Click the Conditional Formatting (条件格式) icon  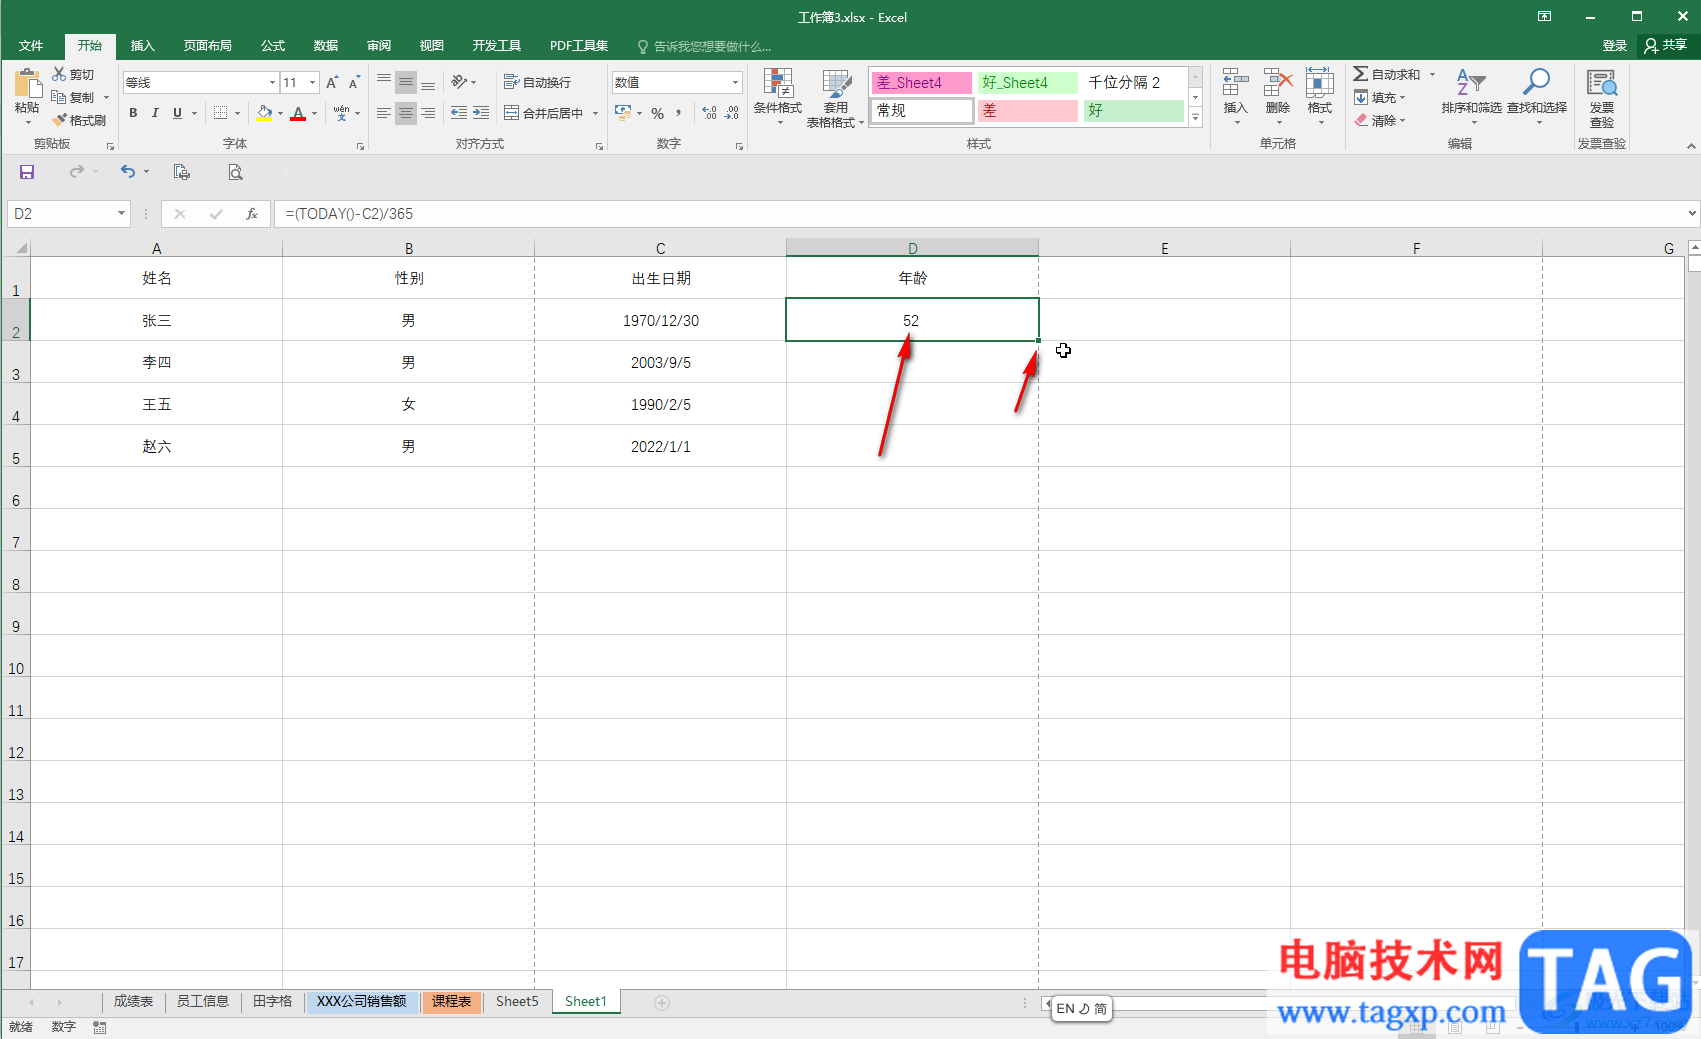click(777, 84)
